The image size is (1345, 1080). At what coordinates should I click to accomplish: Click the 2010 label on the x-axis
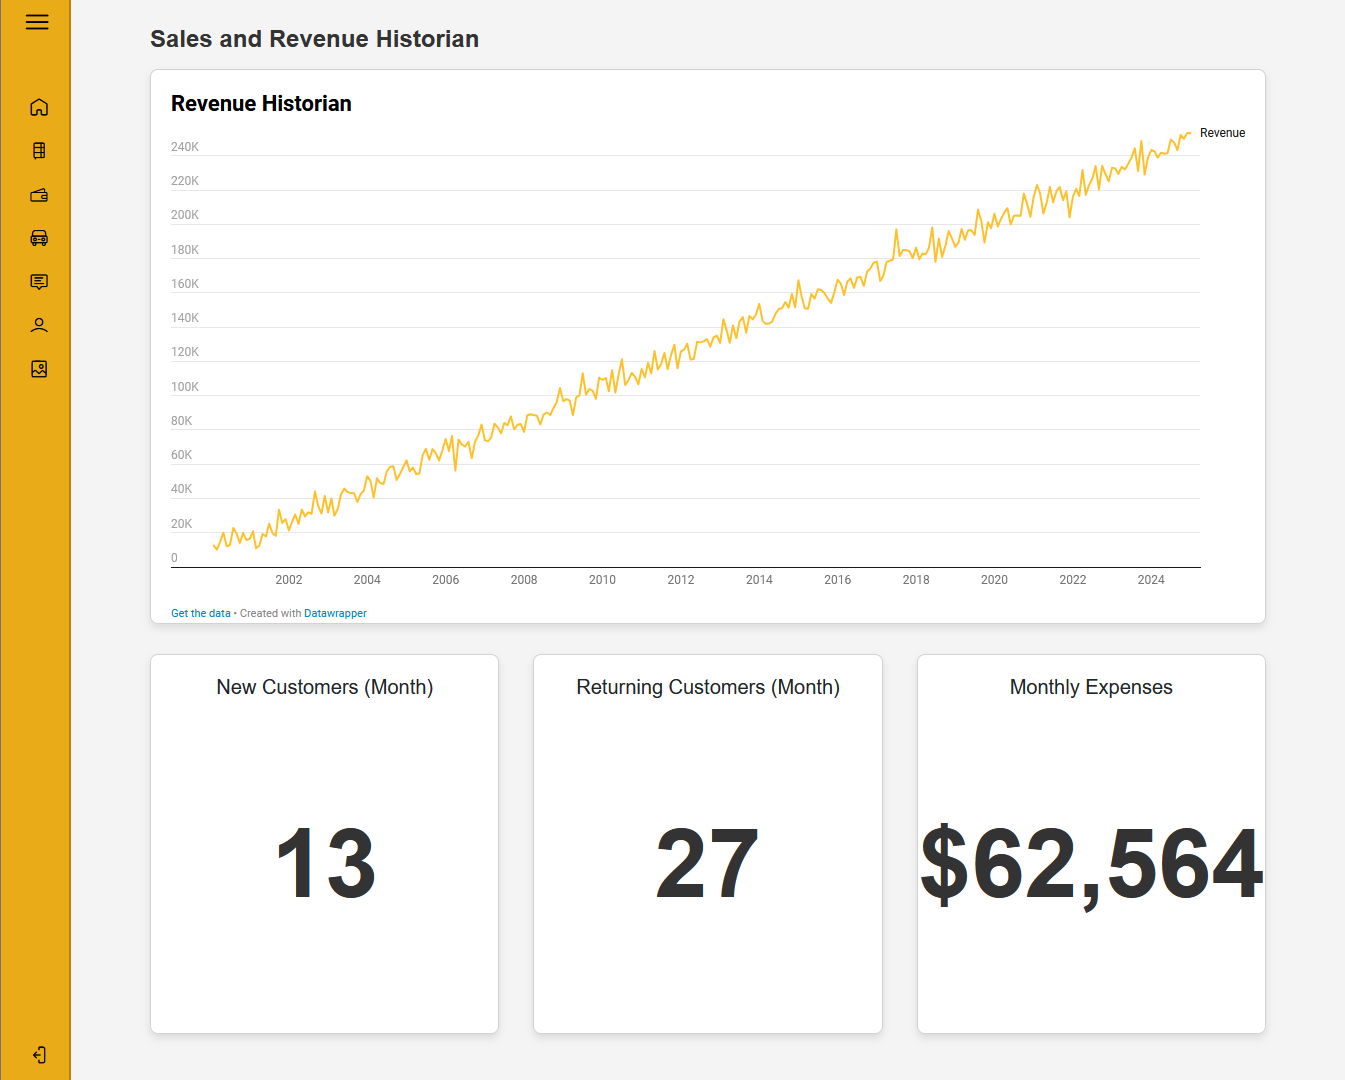(x=602, y=580)
